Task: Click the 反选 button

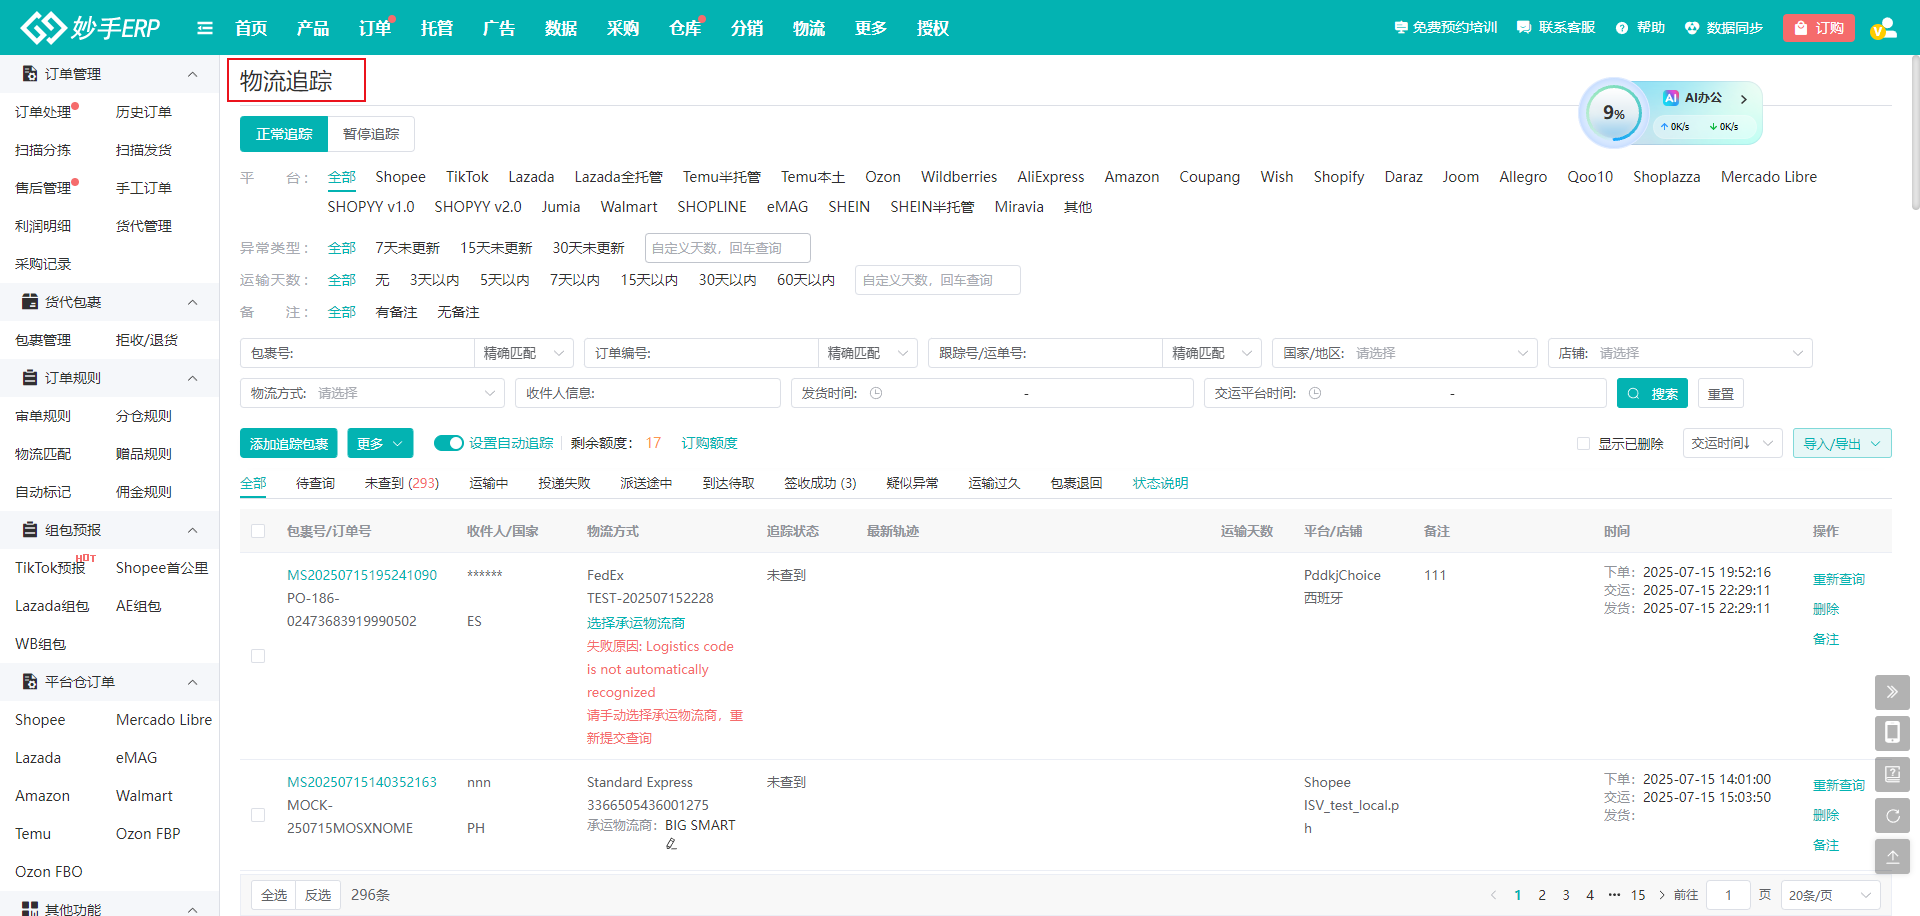Action: [318, 895]
